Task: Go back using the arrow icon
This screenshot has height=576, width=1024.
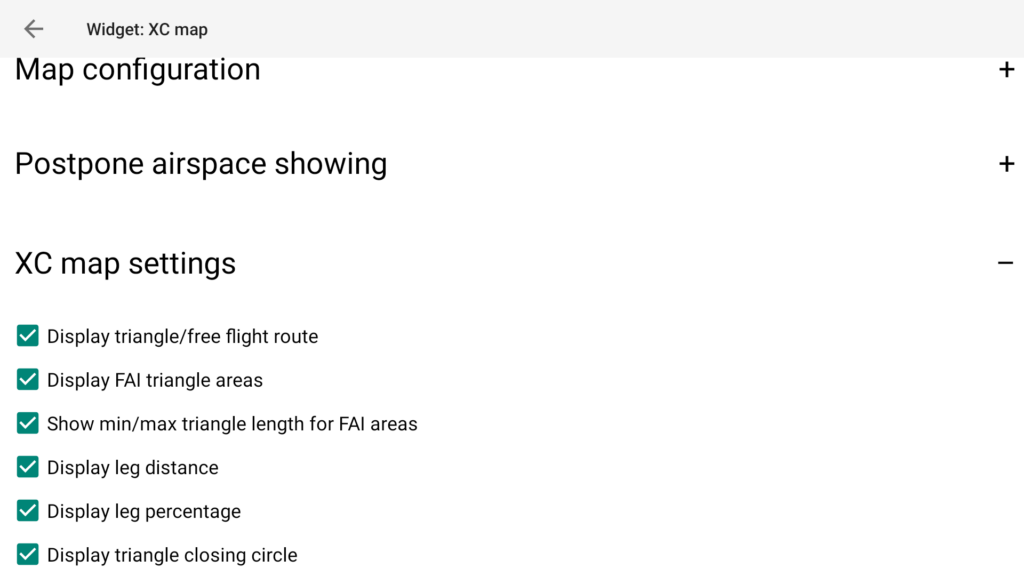Action: 34,29
